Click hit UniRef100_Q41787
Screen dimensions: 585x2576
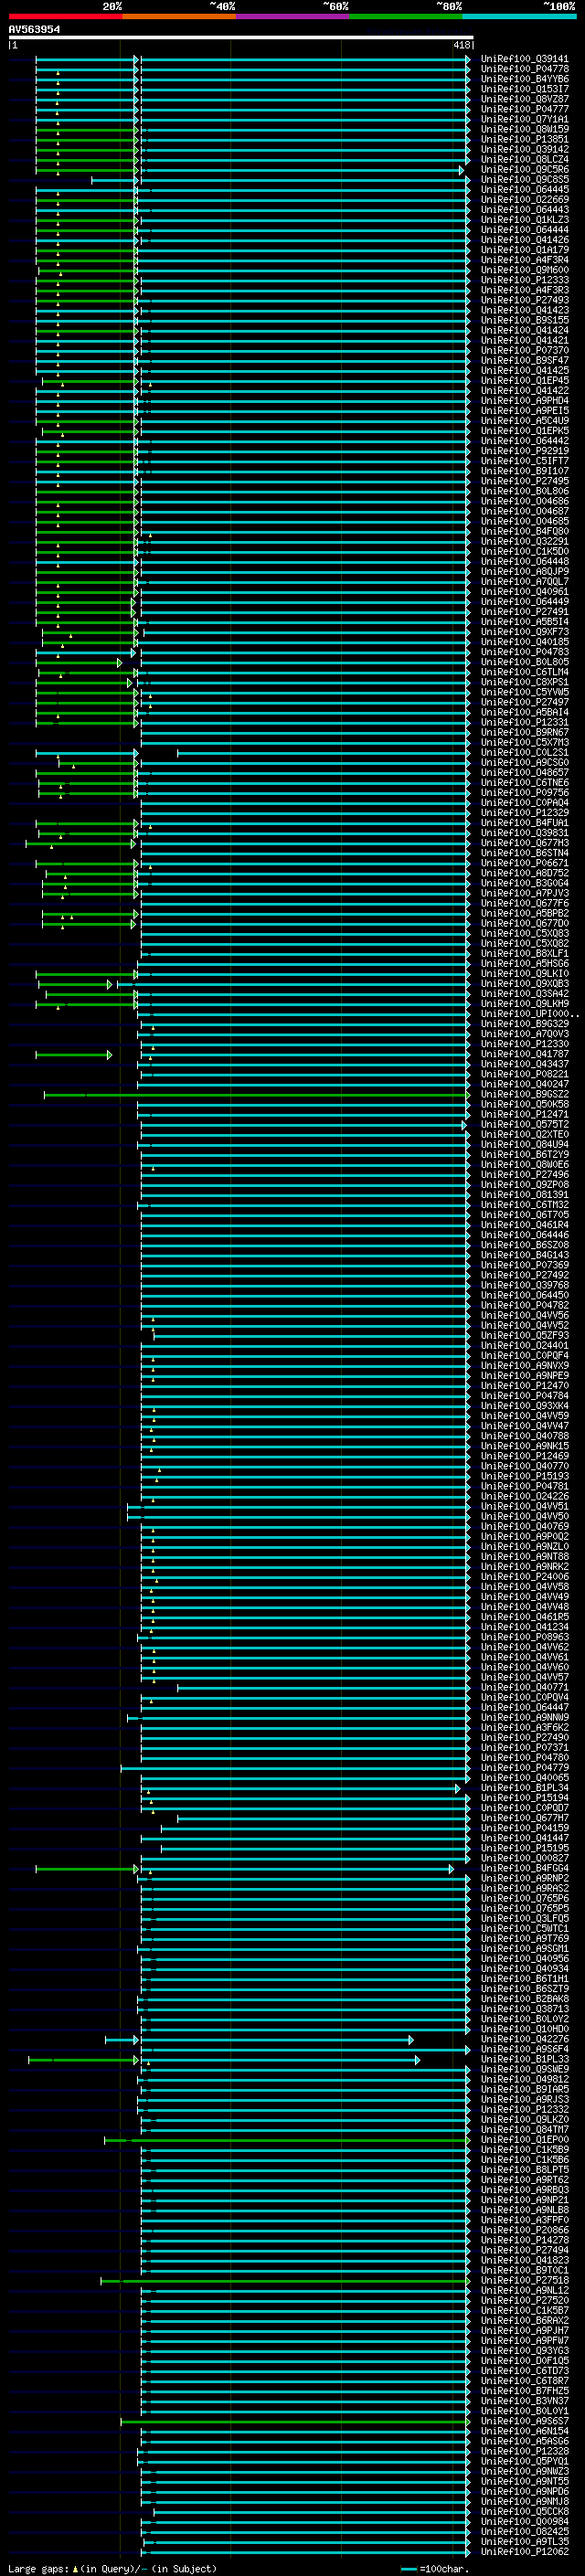click(x=525, y=1054)
